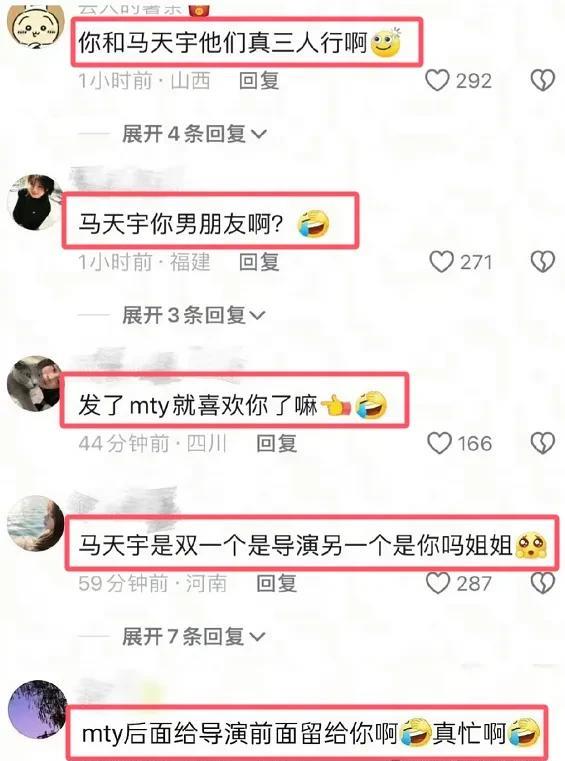Expand 3 replies under Fujian comment
This screenshot has height=761, width=565.
[x=194, y=315]
